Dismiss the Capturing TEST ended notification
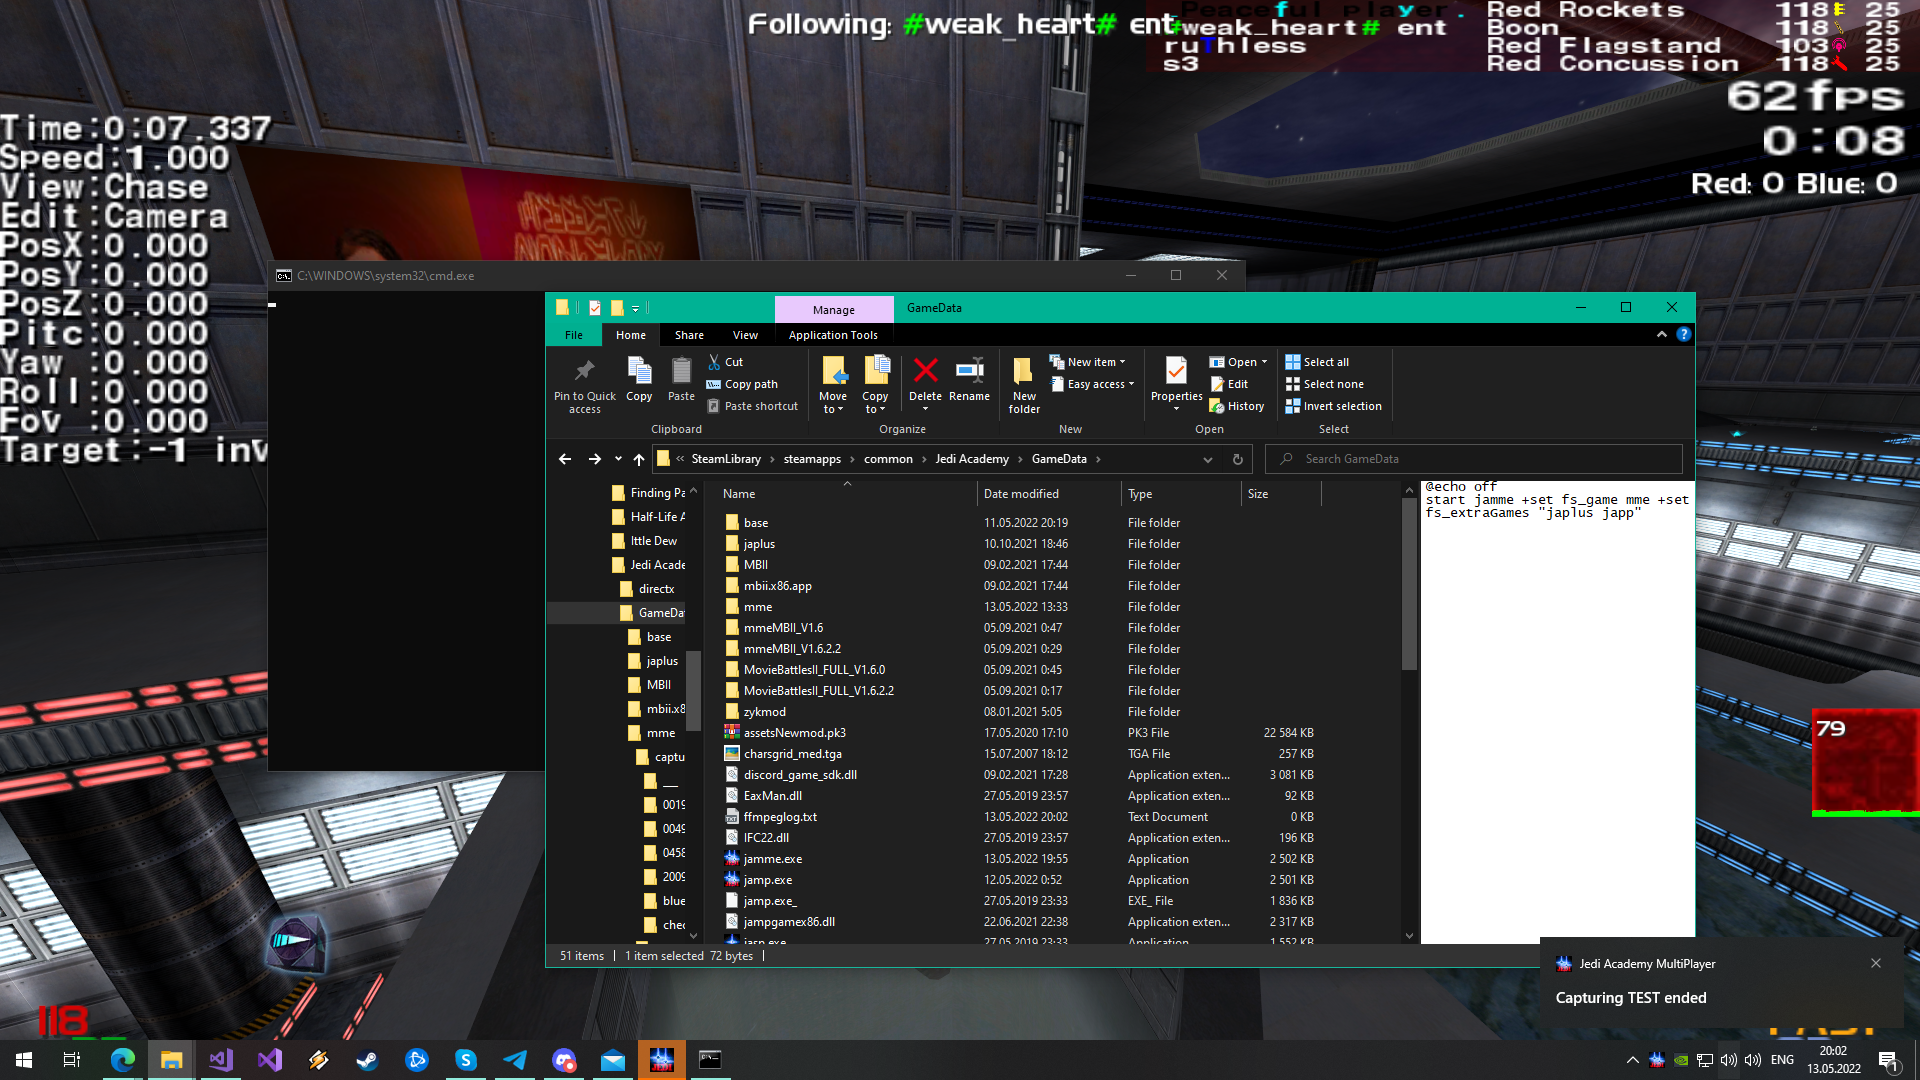1920x1080 pixels. click(1876, 963)
